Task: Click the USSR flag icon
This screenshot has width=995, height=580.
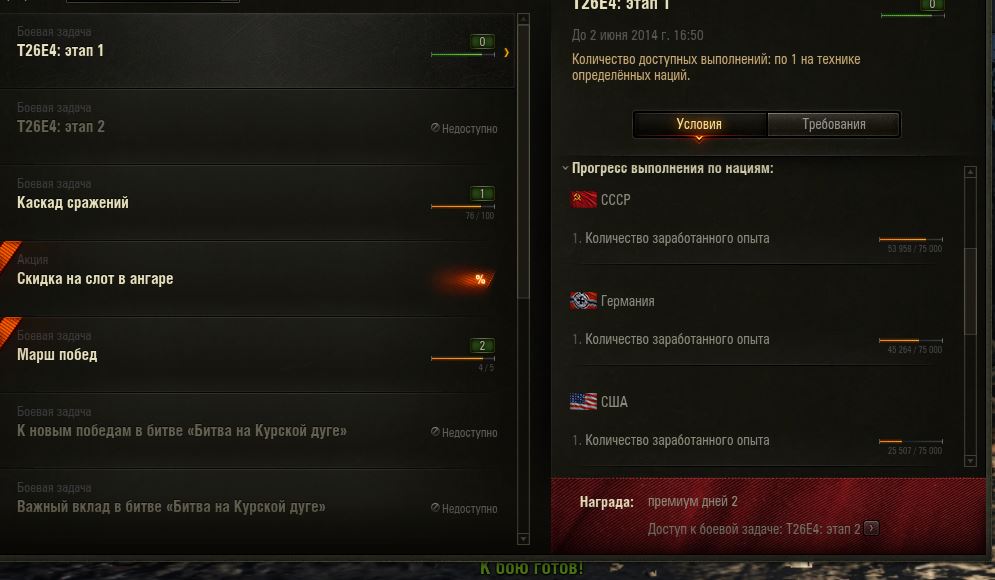Action: pos(583,199)
